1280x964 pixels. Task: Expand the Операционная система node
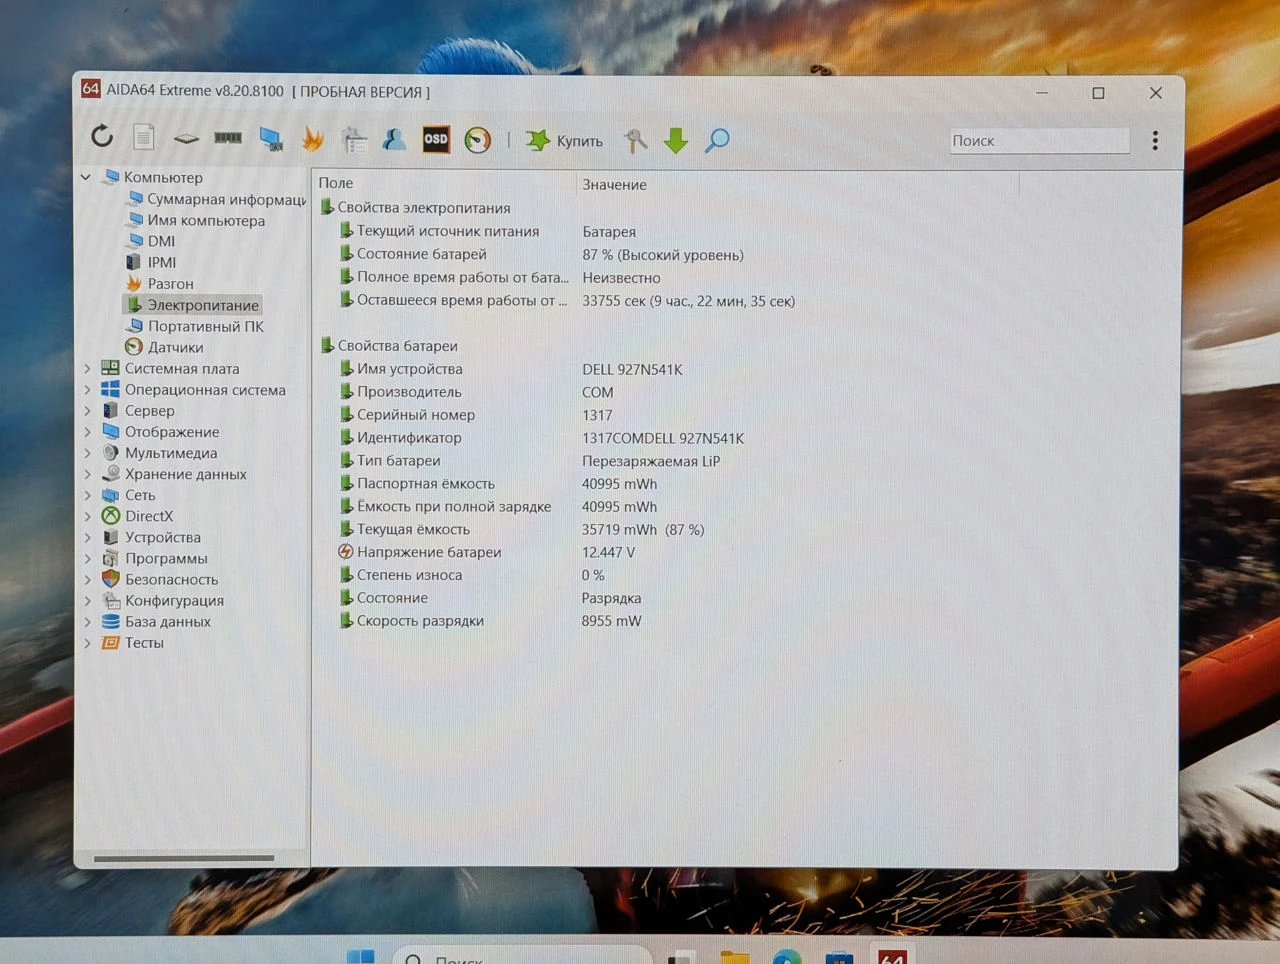coord(88,390)
